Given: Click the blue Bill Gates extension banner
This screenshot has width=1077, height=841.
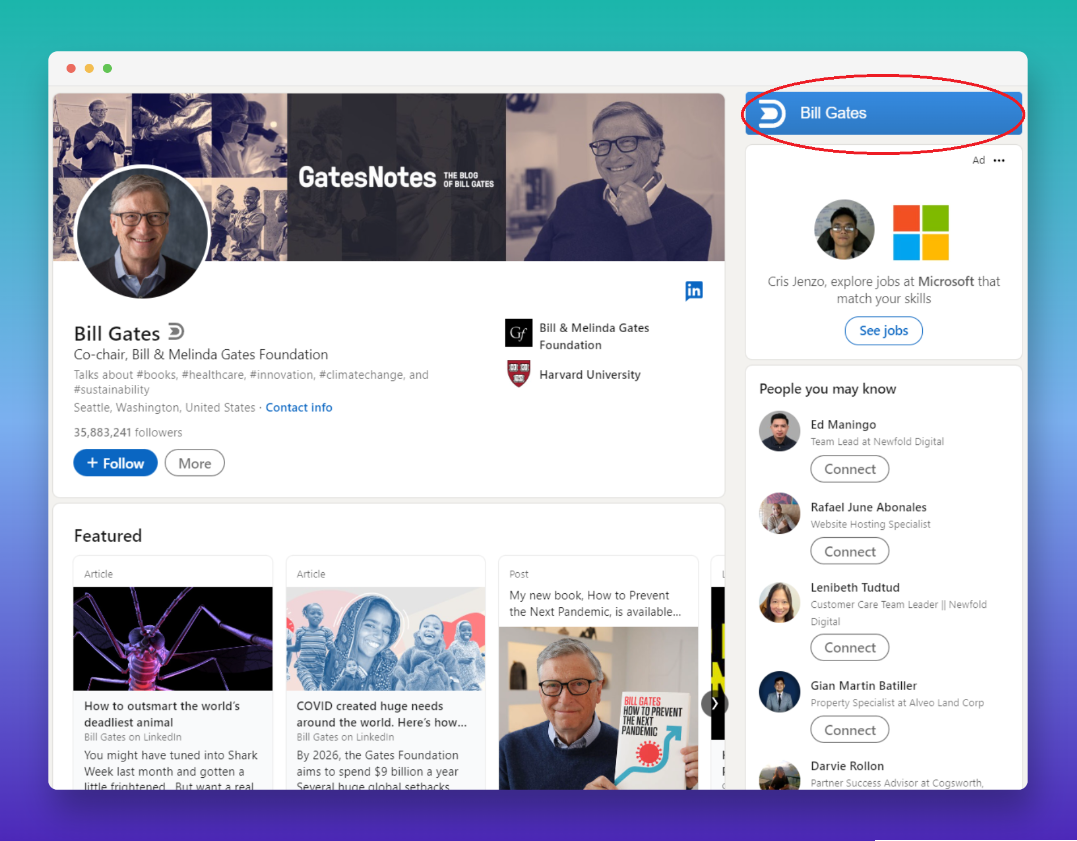Looking at the screenshot, I should (883, 113).
